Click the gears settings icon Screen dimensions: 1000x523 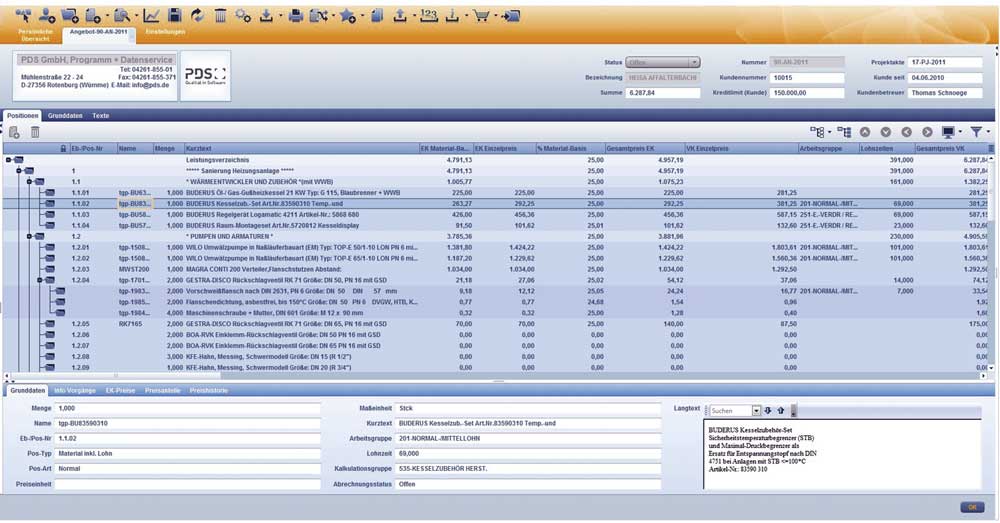[243, 15]
